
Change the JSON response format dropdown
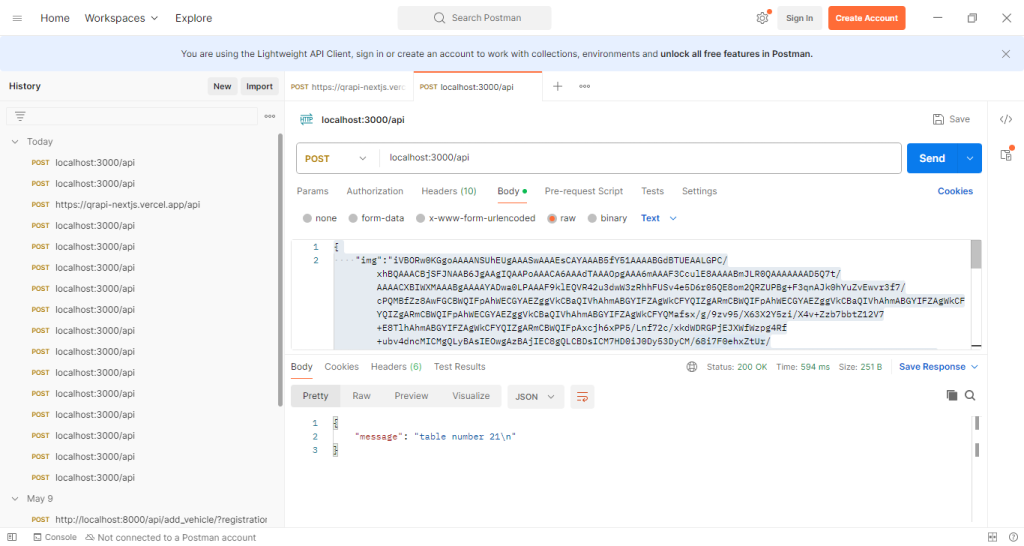536,396
